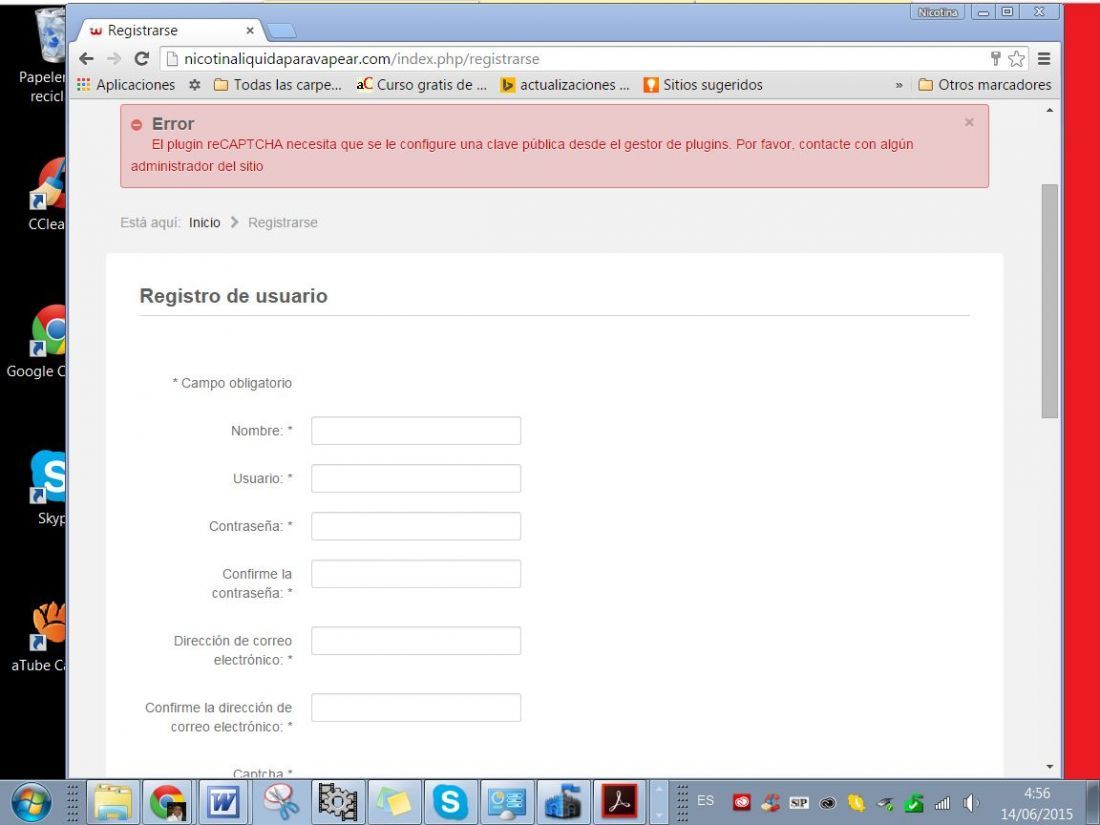Open control panel icon on taskbar
This screenshot has height=825, width=1100.
tap(507, 801)
